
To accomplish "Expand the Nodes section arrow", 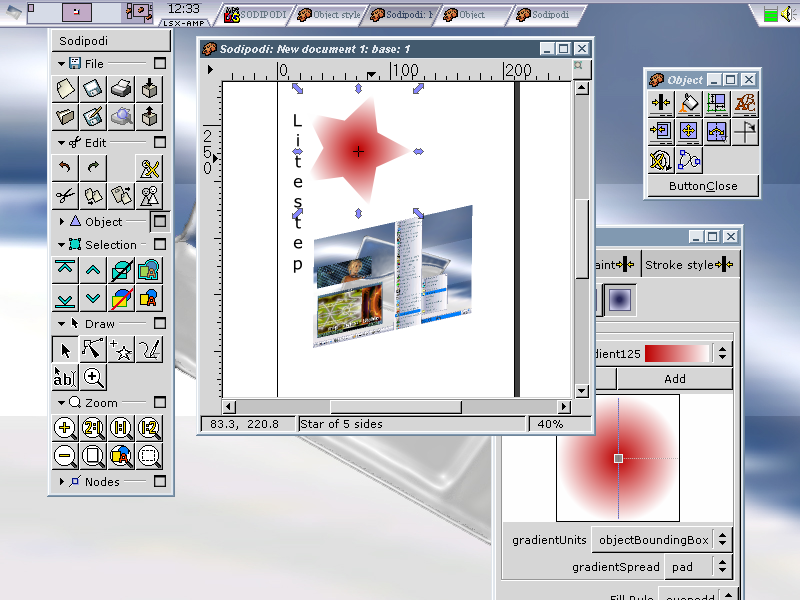I will point(62,482).
